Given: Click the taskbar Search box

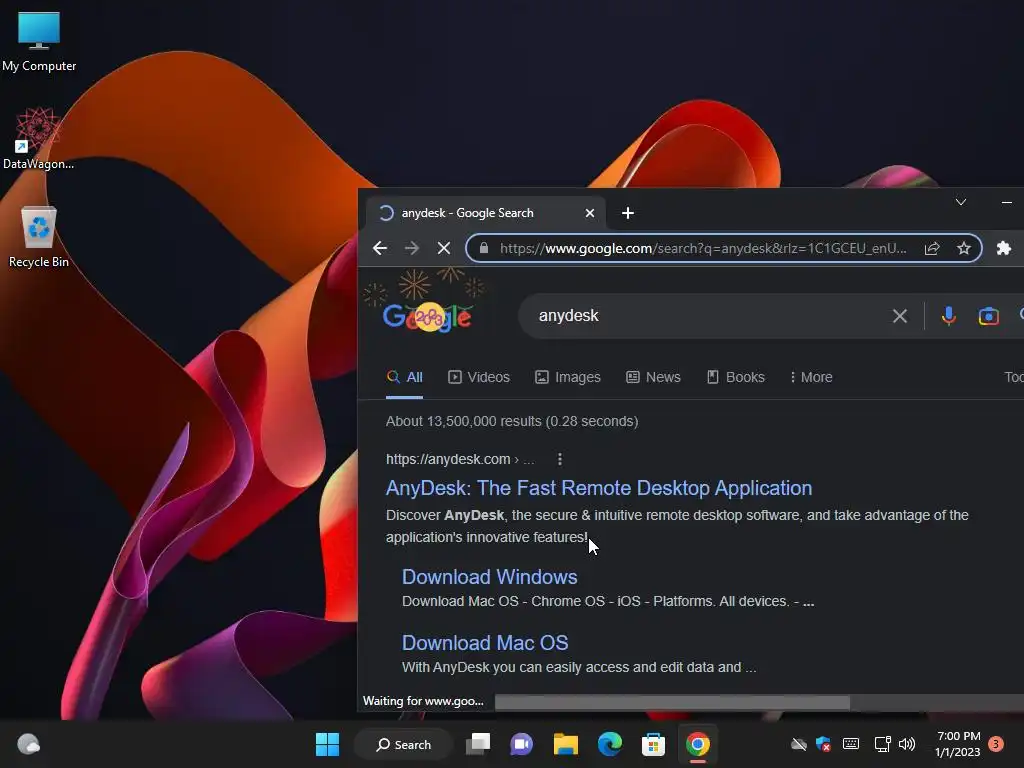Looking at the screenshot, I should coord(404,744).
